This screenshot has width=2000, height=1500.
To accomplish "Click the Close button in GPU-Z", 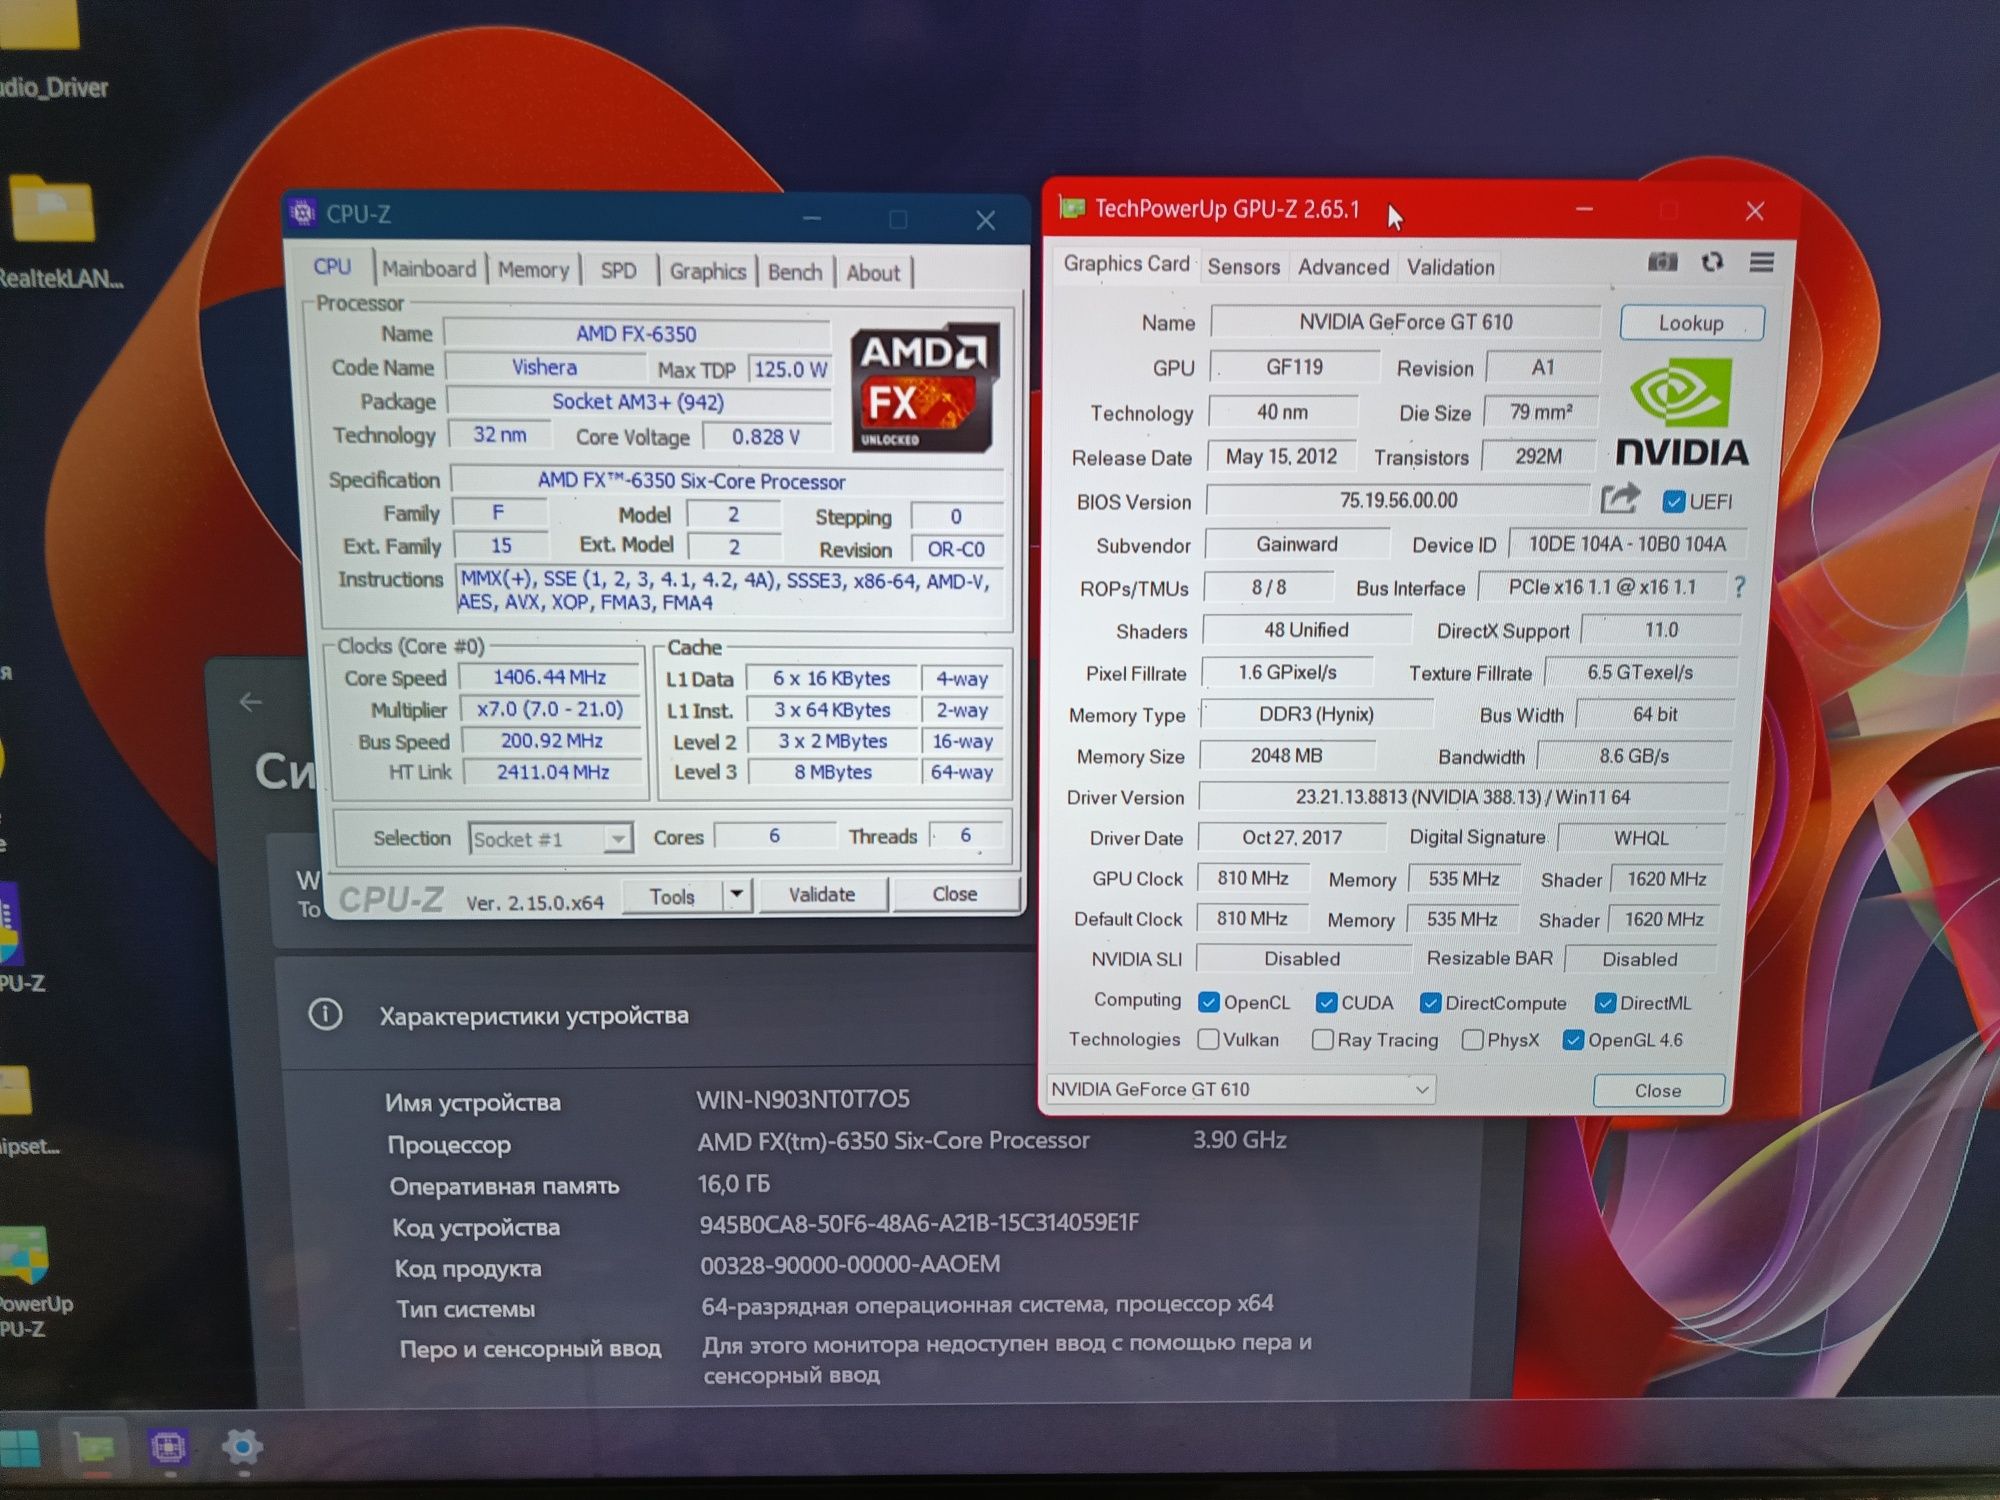I will click(1658, 1090).
